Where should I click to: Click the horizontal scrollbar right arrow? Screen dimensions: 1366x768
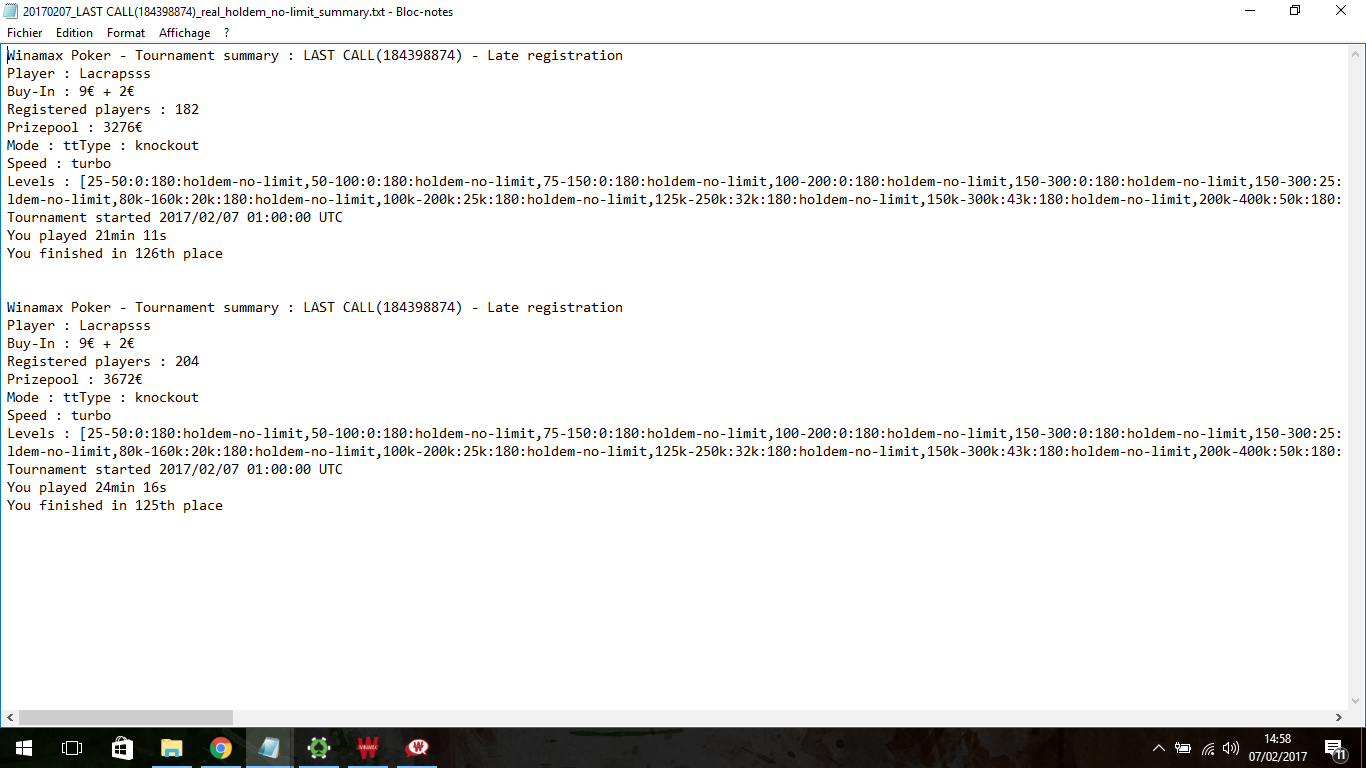pos(1340,717)
